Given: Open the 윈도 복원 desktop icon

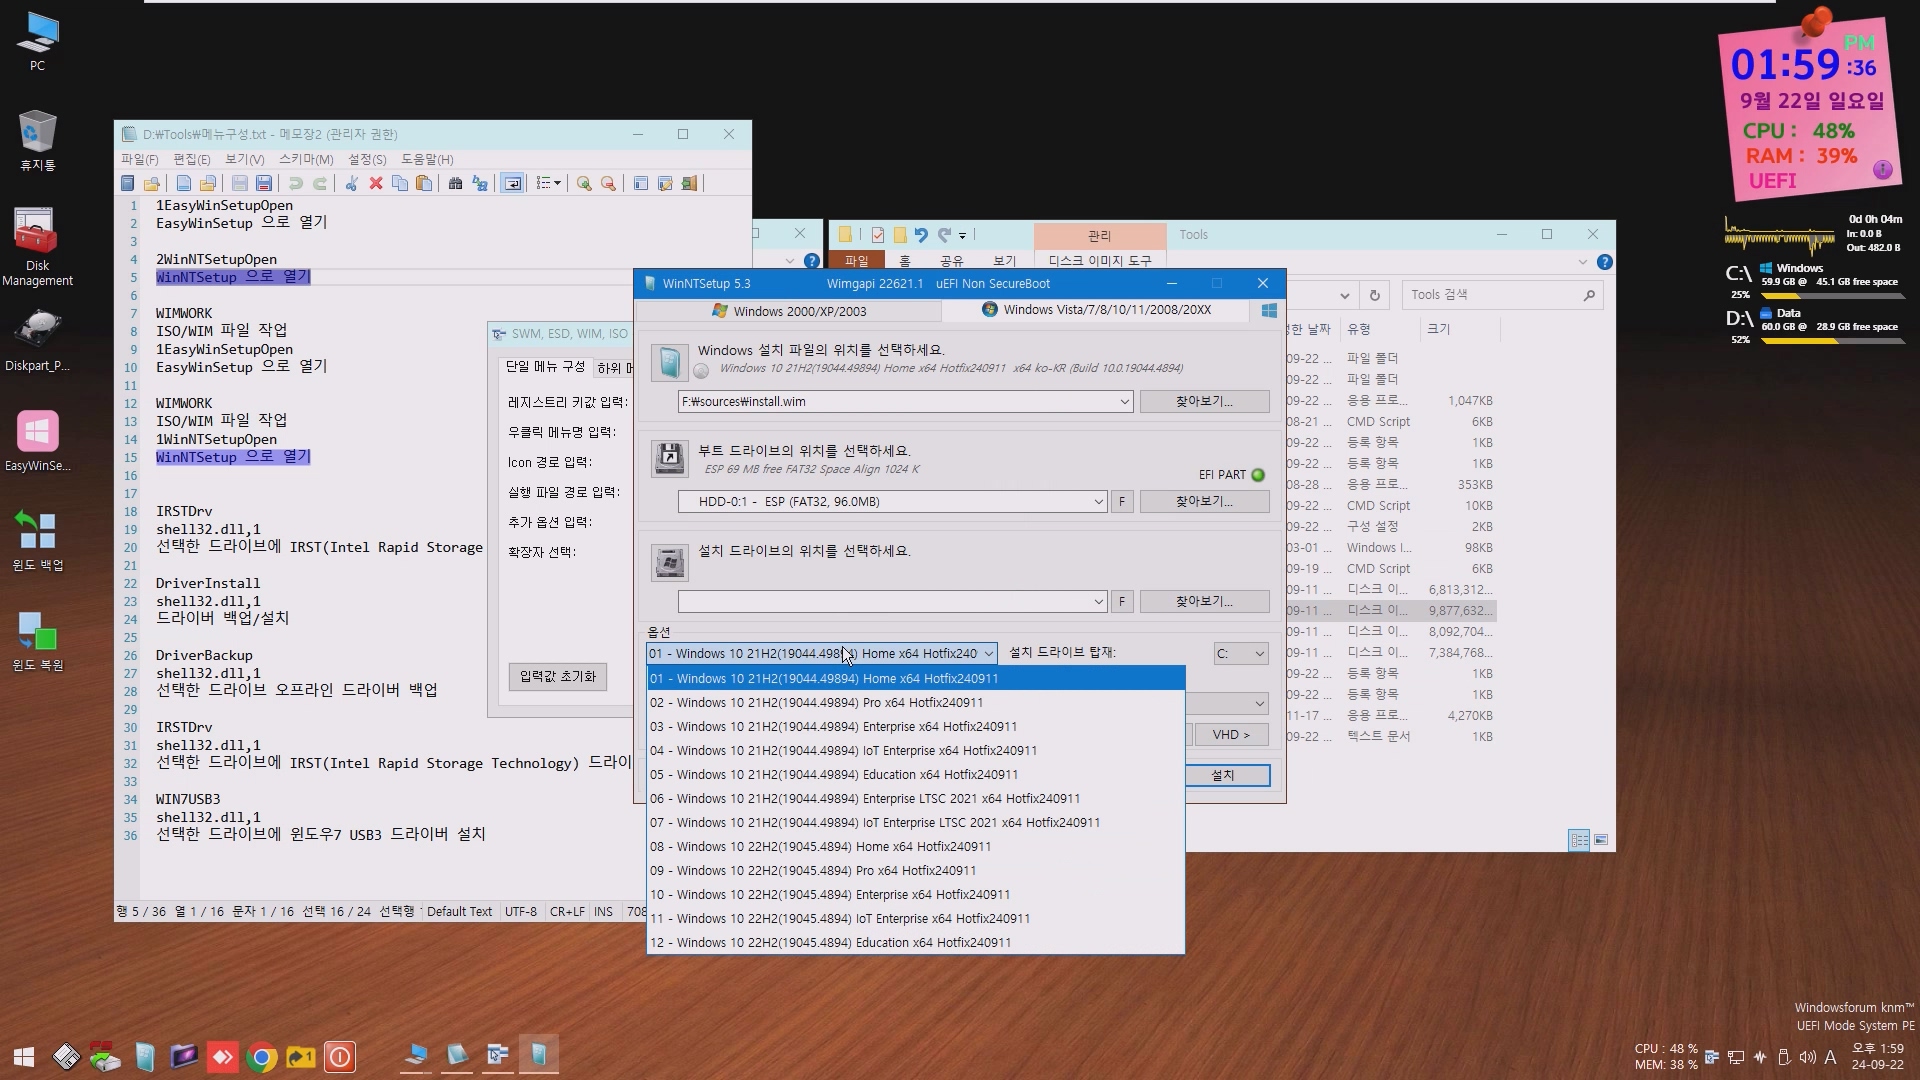Looking at the screenshot, I should click(37, 640).
